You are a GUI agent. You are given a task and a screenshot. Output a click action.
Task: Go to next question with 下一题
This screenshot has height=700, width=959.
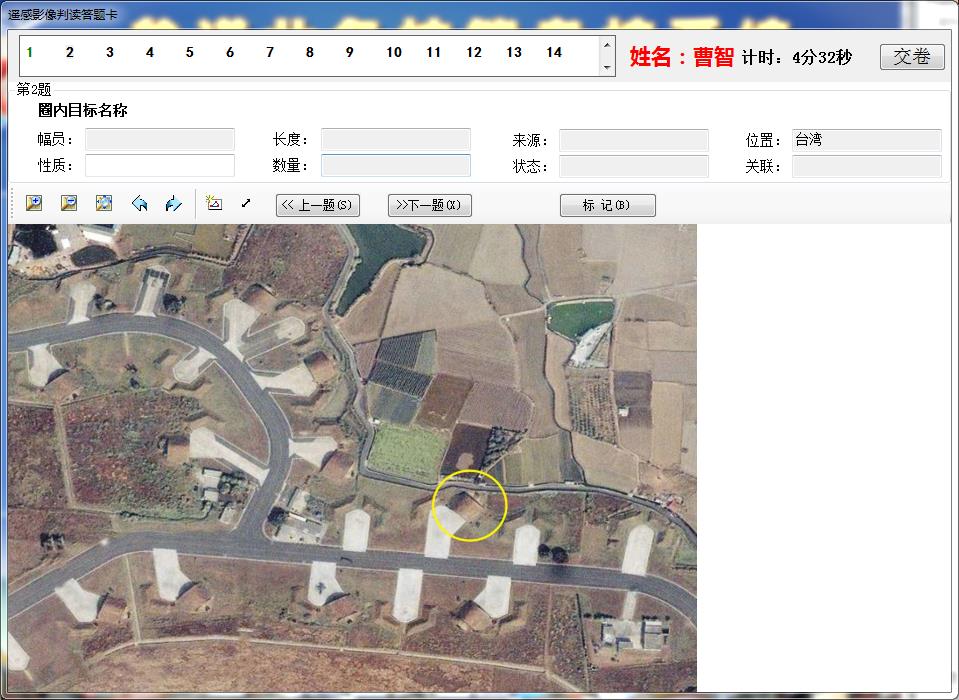point(429,205)
